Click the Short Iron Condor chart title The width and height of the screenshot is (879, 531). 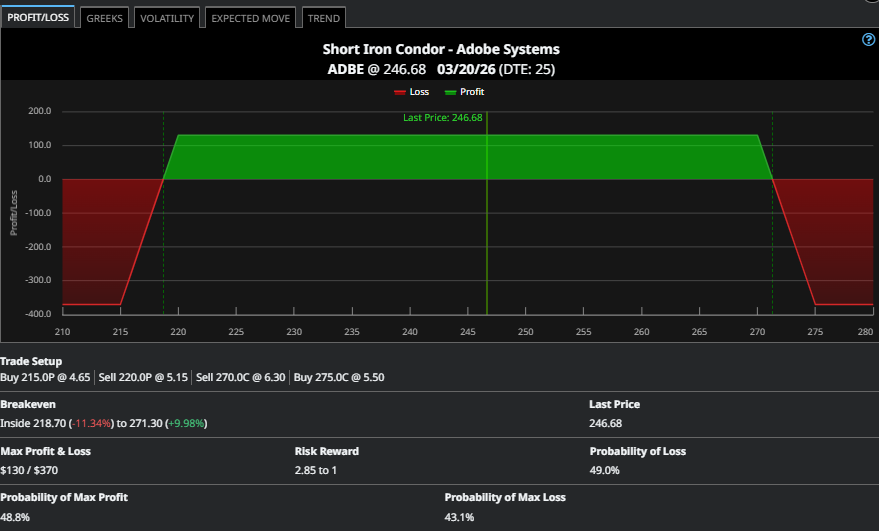click(x=441, y=49)
